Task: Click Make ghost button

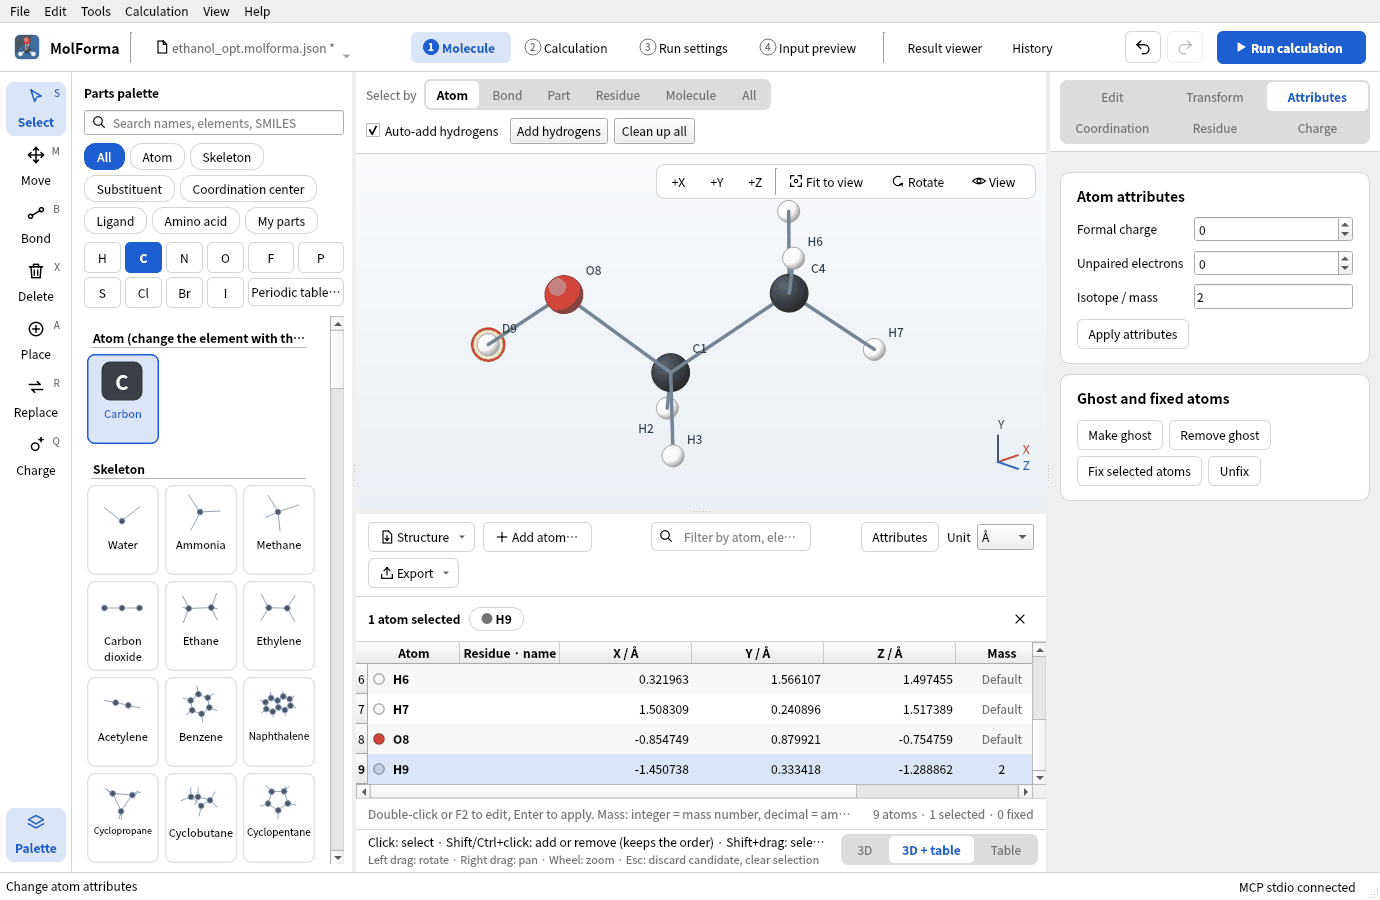Action: tap(1120, 435)
